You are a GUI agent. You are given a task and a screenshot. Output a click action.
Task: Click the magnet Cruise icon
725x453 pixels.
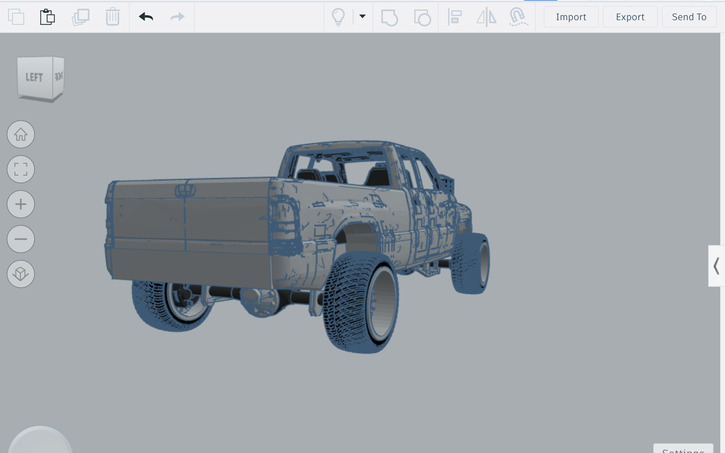518,17
